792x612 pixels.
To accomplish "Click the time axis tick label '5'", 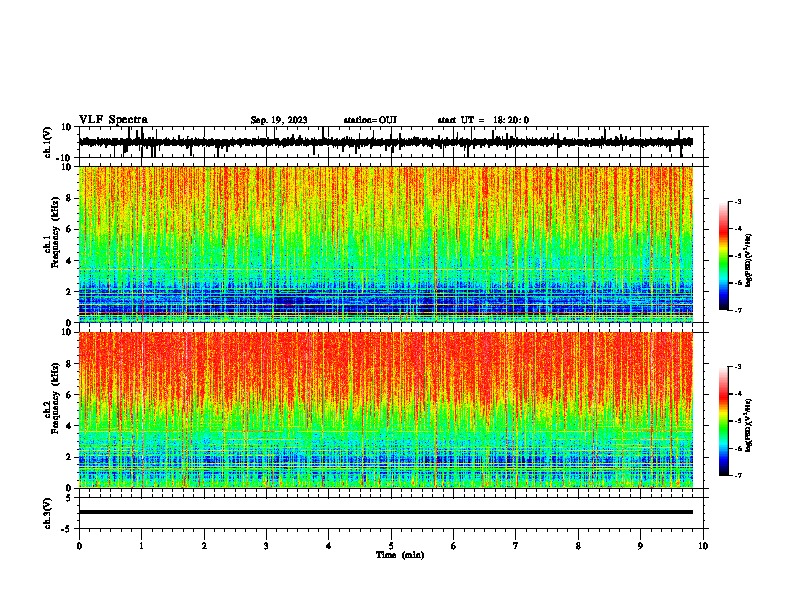I will (x=391, y=546).
